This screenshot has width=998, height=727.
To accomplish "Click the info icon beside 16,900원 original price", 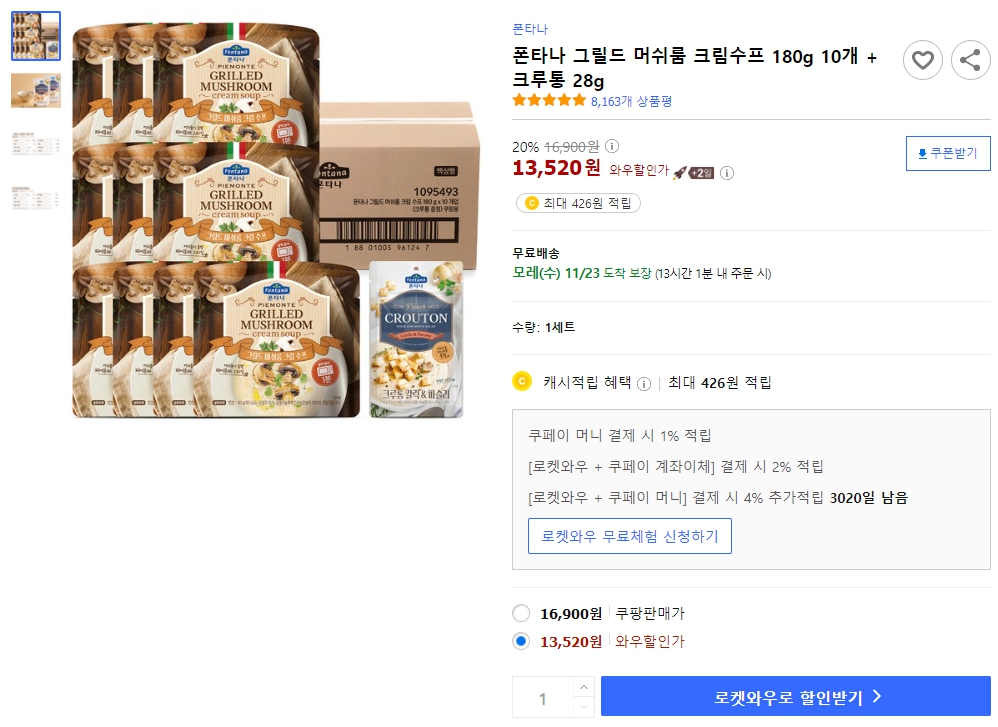I will pos(612,146).
